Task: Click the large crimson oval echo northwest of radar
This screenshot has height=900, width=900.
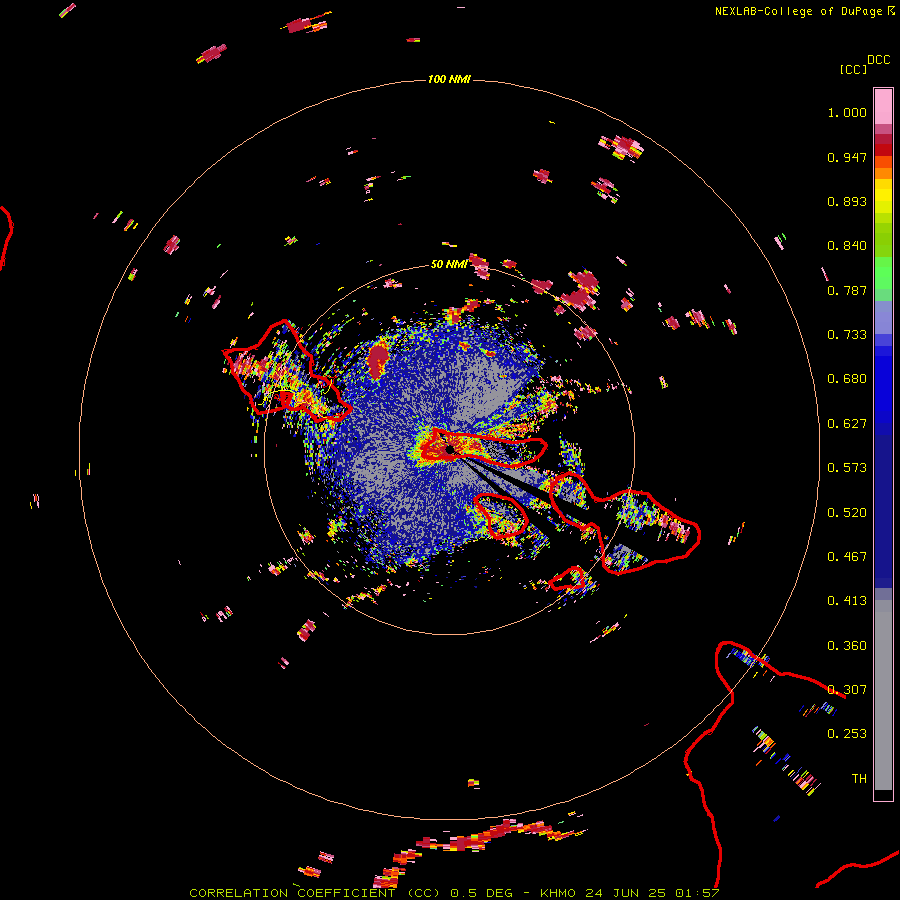Action: pos(377,360)
